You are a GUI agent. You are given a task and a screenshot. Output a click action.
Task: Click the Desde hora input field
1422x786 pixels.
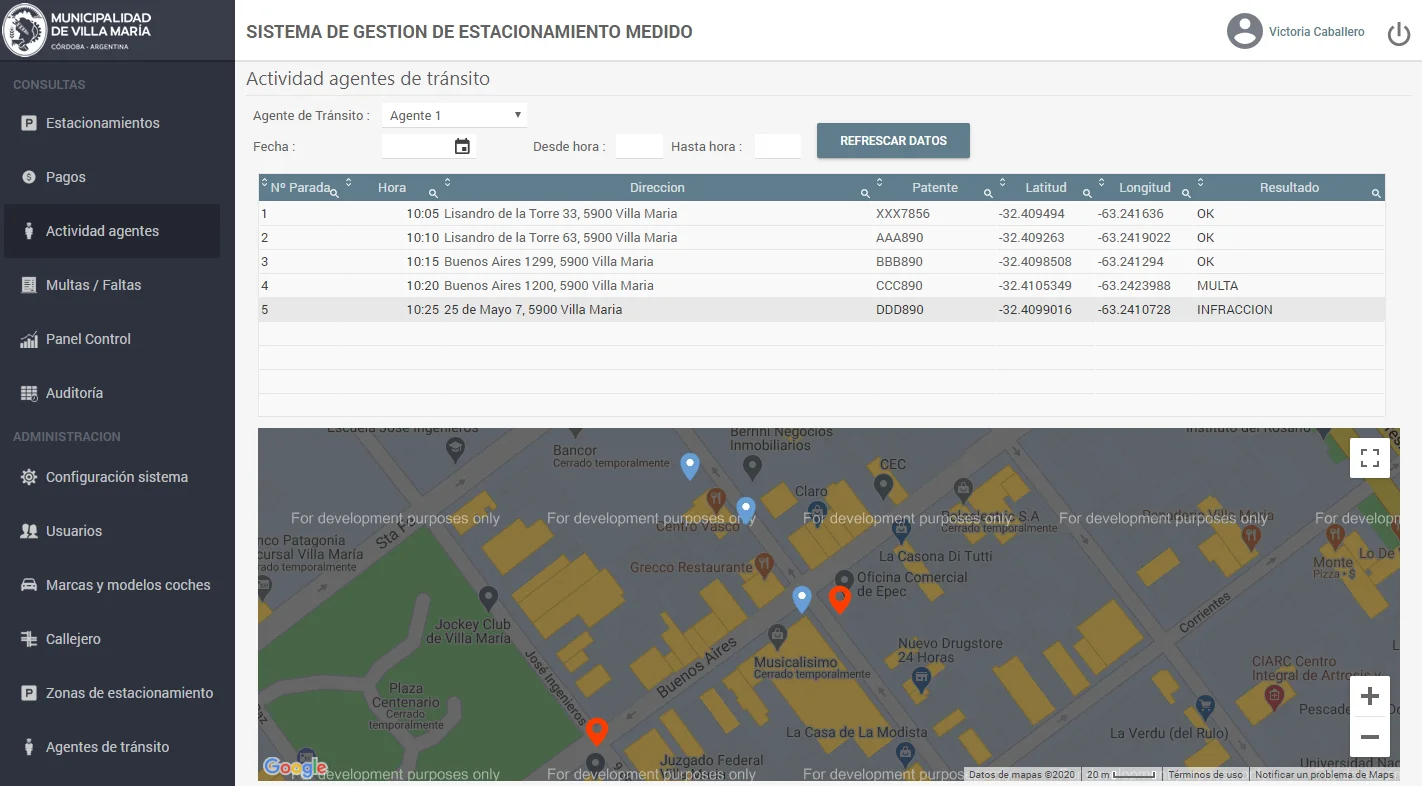coord(639,147)
